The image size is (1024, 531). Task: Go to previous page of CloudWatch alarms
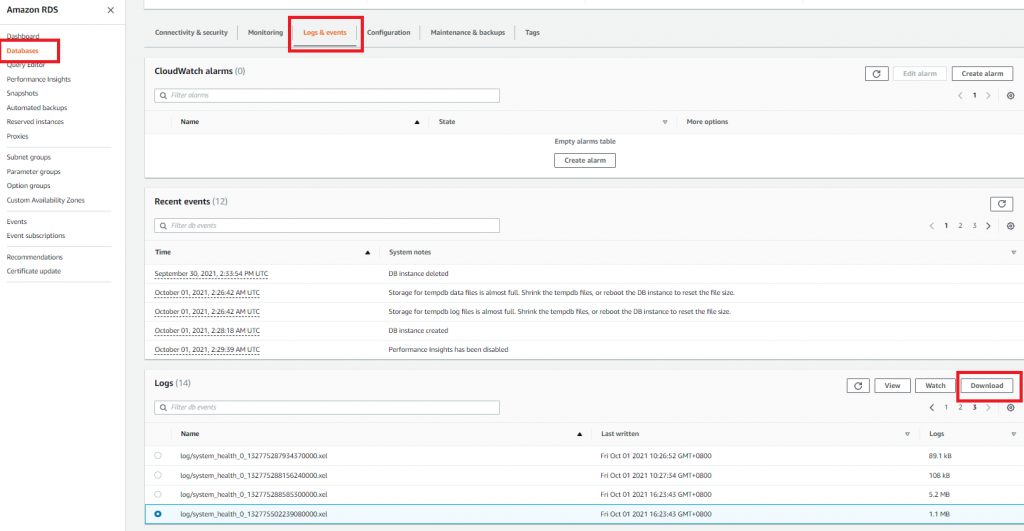click(x=960, y=95)
